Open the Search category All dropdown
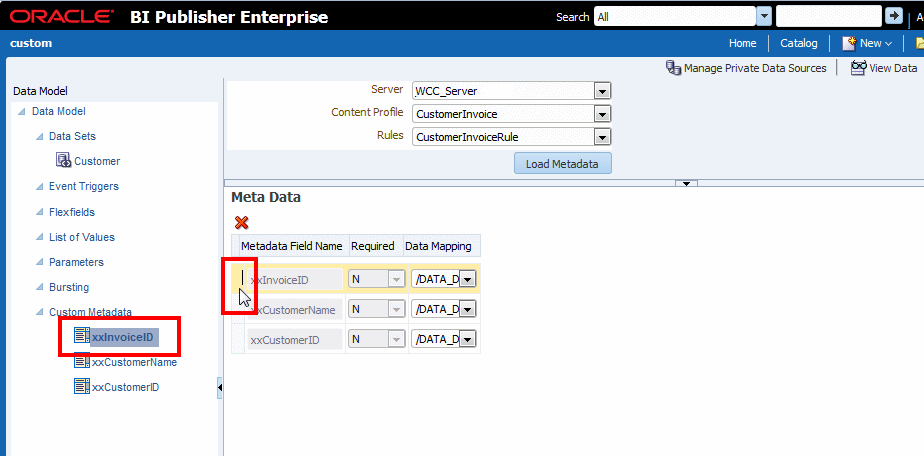This screenshot has height=456, width=924. tap(764, 16)
